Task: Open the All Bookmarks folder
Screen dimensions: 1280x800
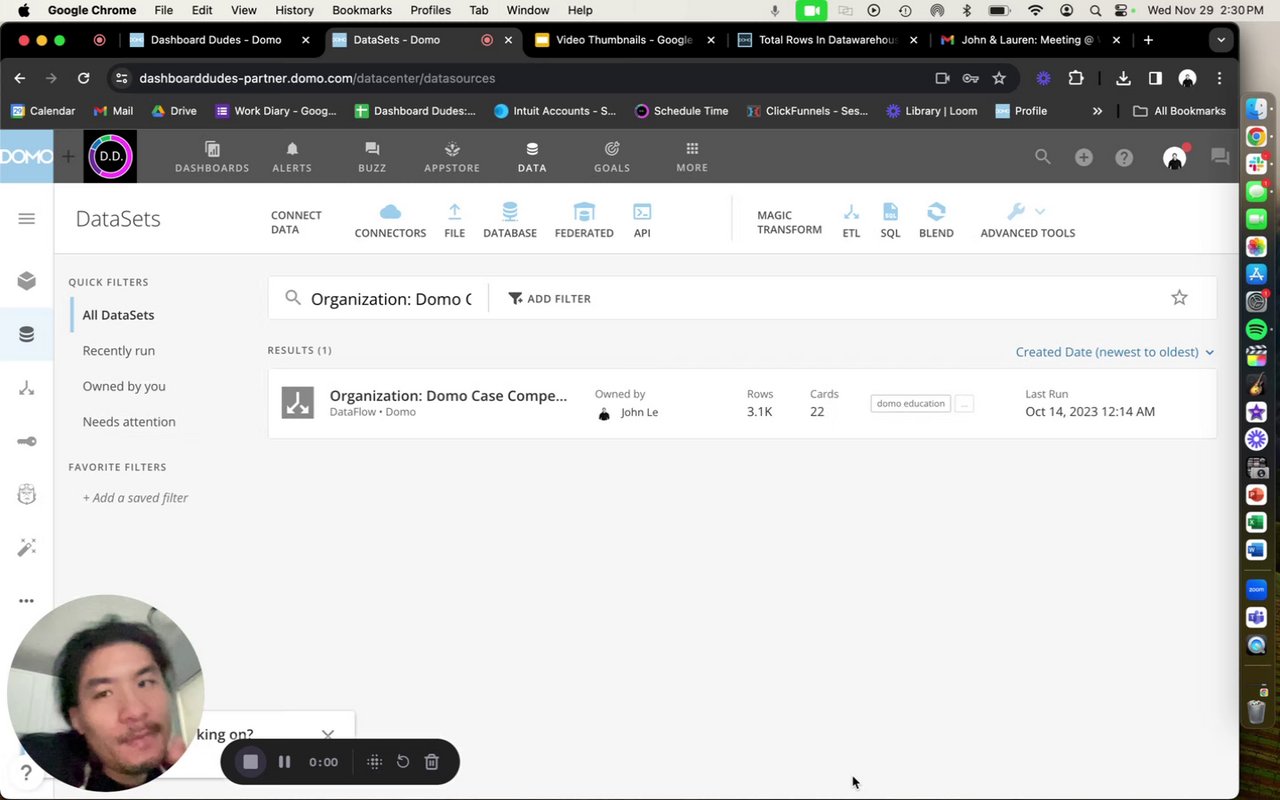Action: (1179, 111)
